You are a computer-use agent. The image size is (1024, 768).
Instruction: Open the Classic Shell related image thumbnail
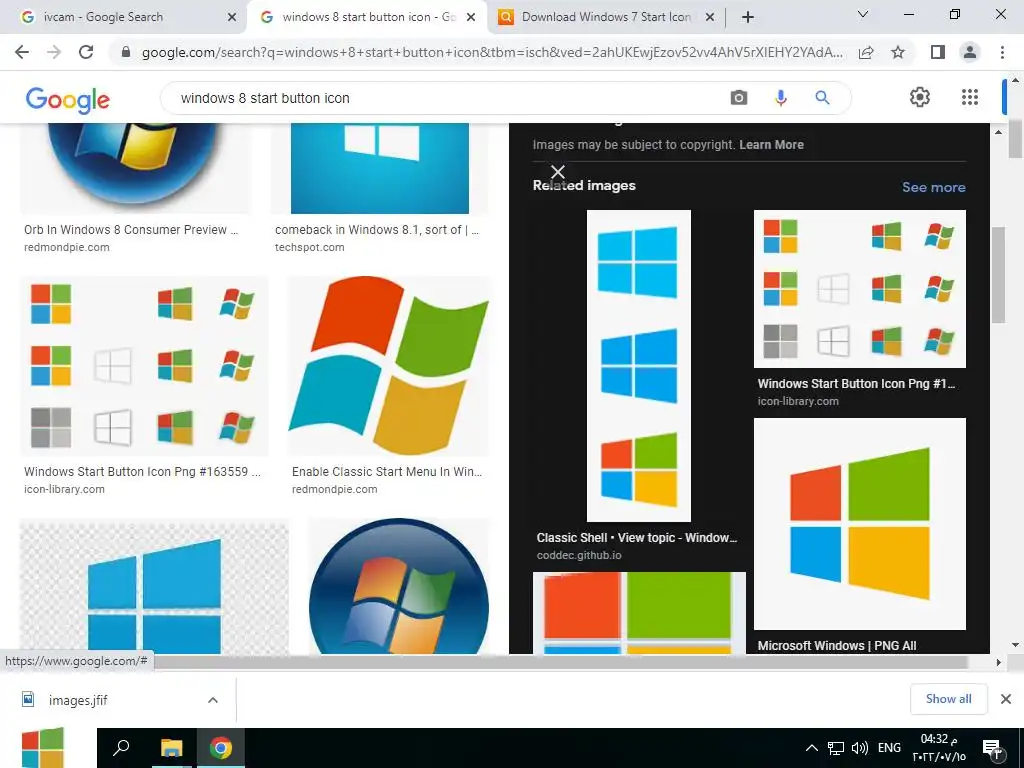click(639, 366)
